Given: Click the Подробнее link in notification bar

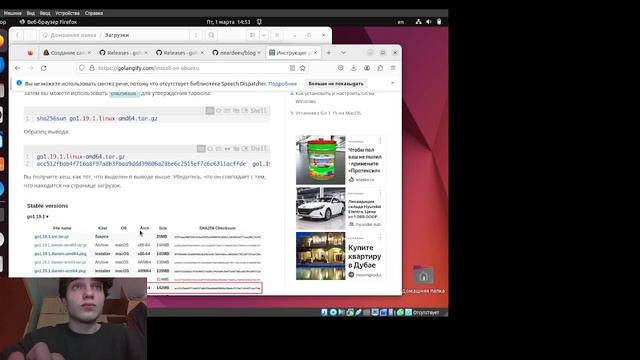Looking at the screenshot, I should coord(282,84).
